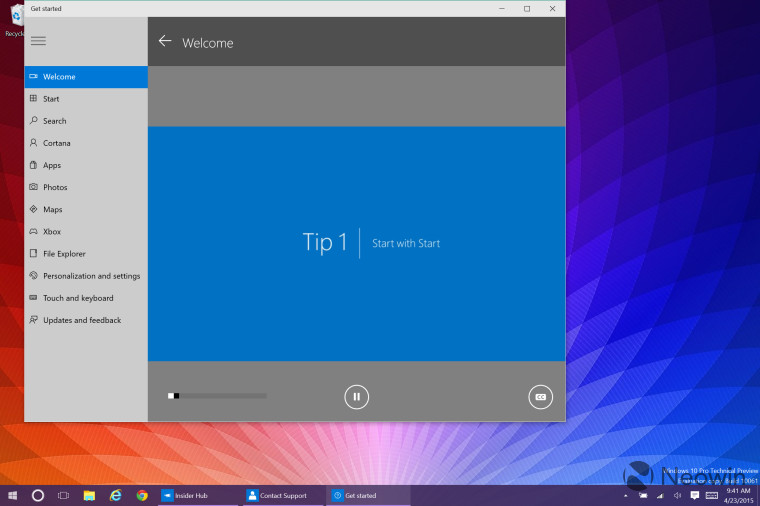Click Get started taskbar button
The image size is (760, 506).
tap(368, 495)
